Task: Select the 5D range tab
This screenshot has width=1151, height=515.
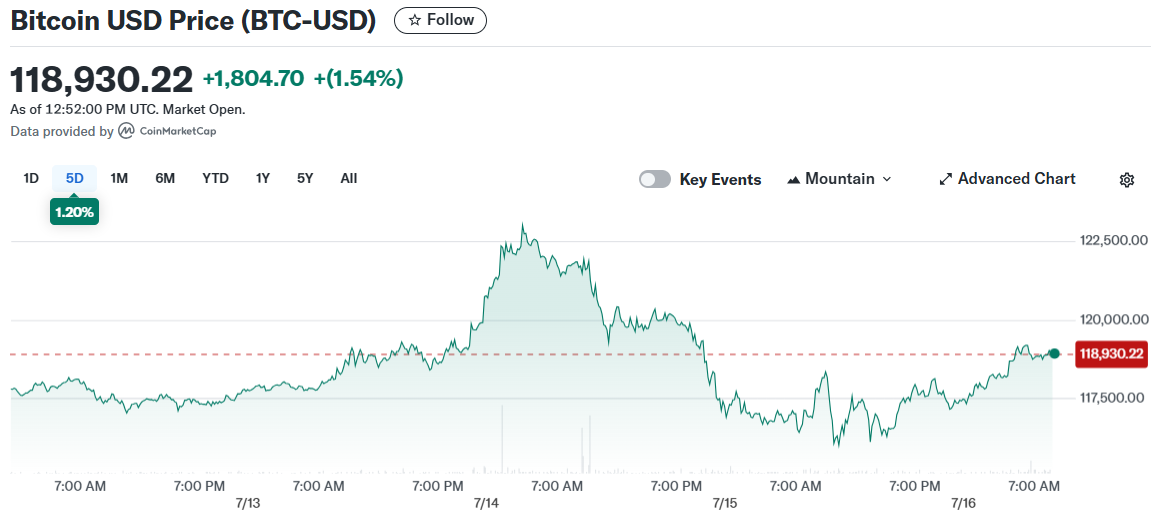Action: (74, 178)
